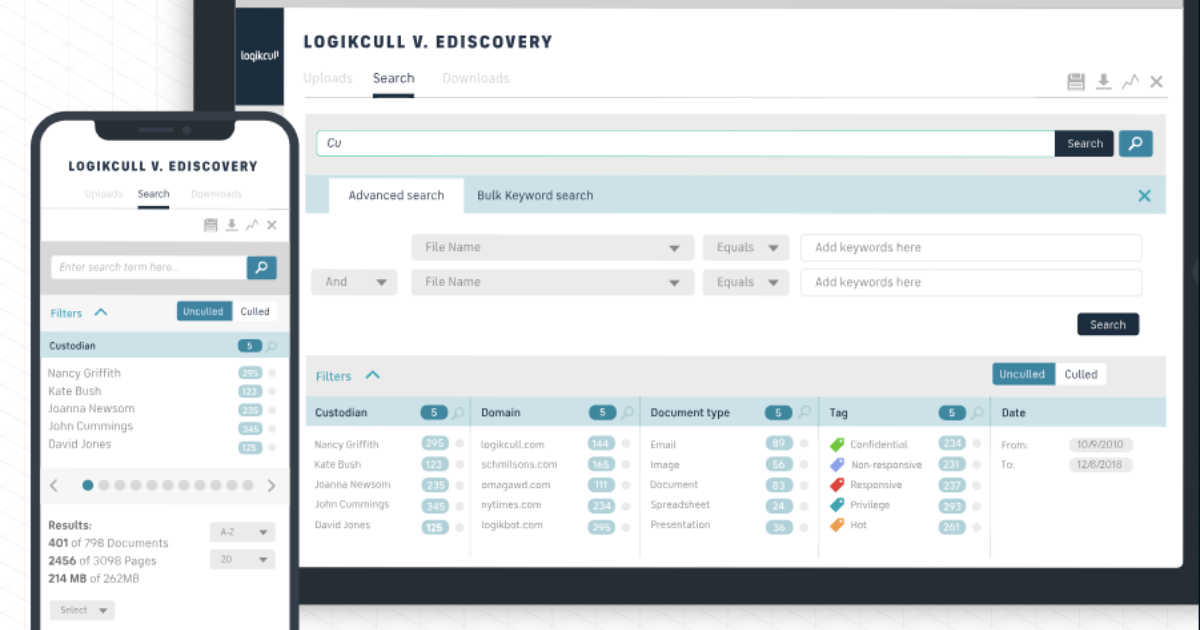Image resolution: width=1200 pixels, height=630 pixels.
Task: Select the radio dot for nytimes.com
Action: (x=626, y=505)
